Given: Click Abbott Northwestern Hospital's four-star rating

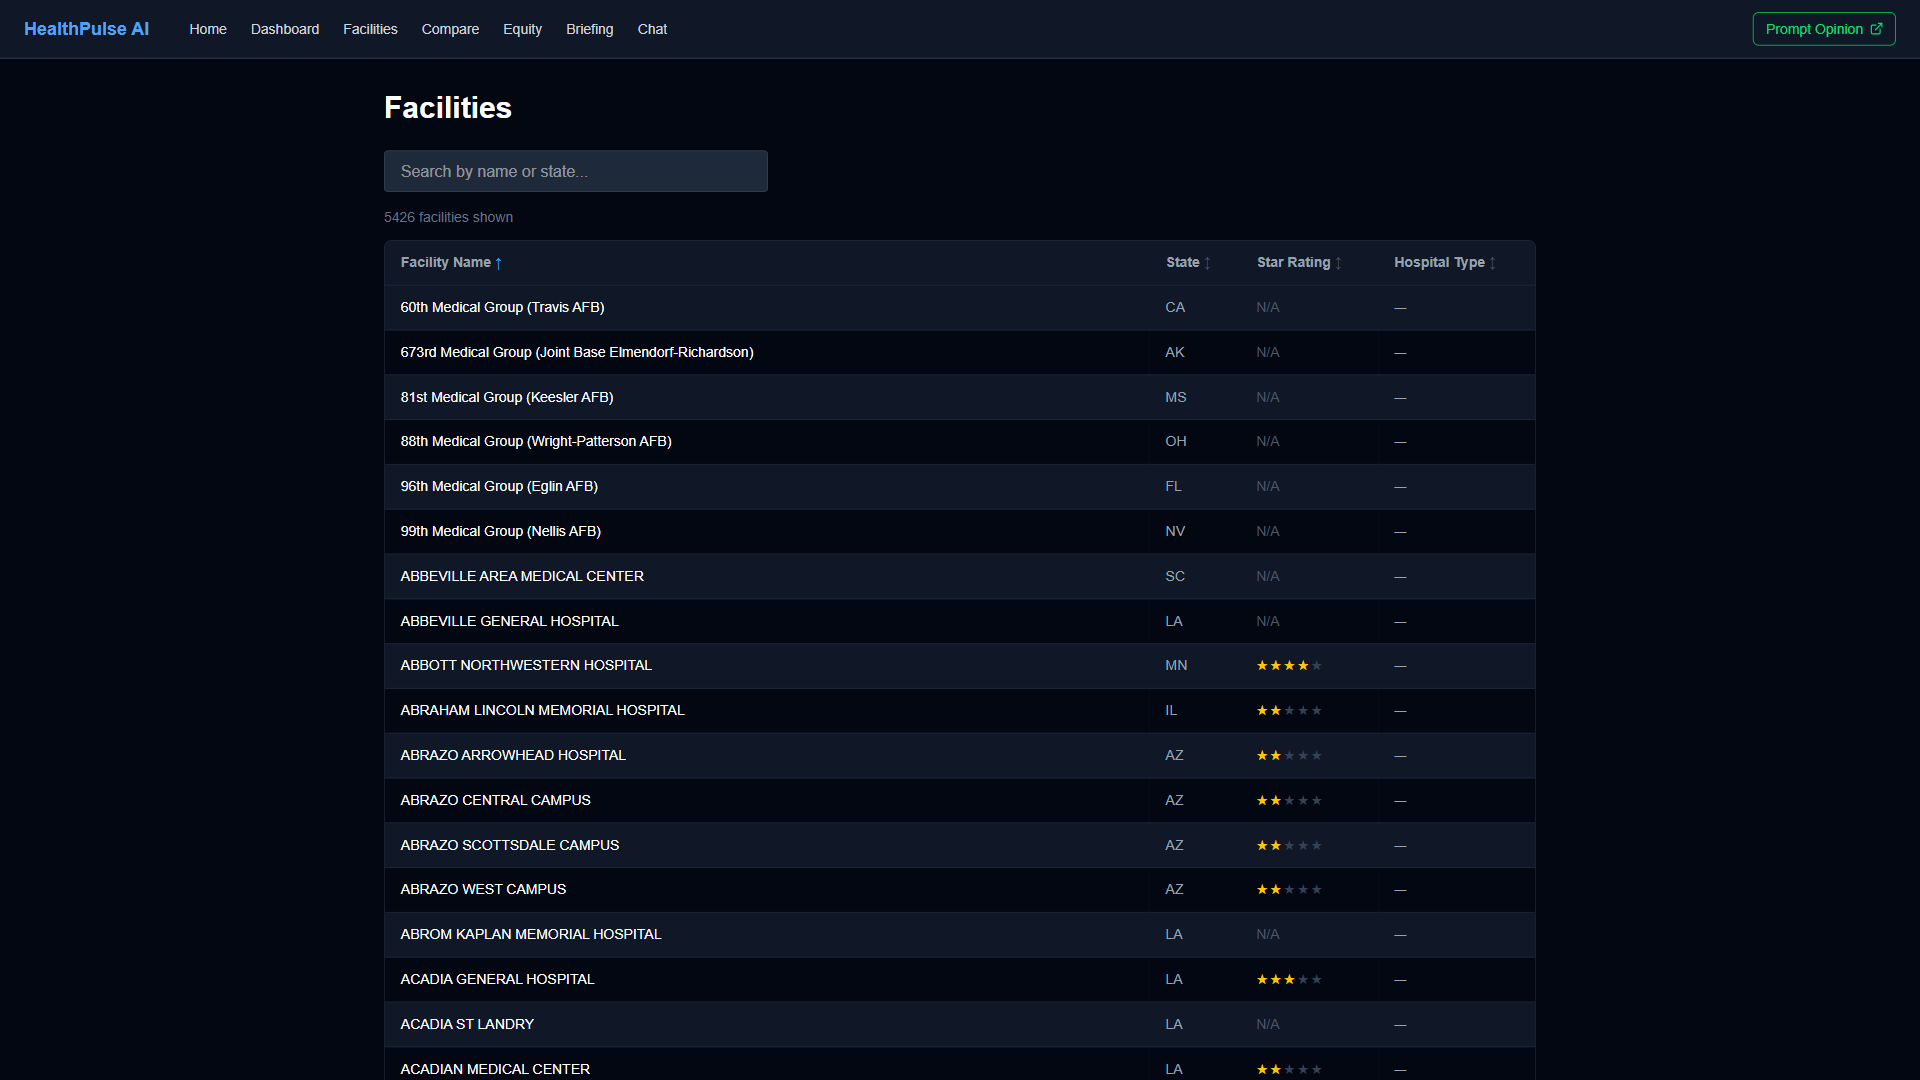Looking at the screenshot, I should [x=1289, y=666].
